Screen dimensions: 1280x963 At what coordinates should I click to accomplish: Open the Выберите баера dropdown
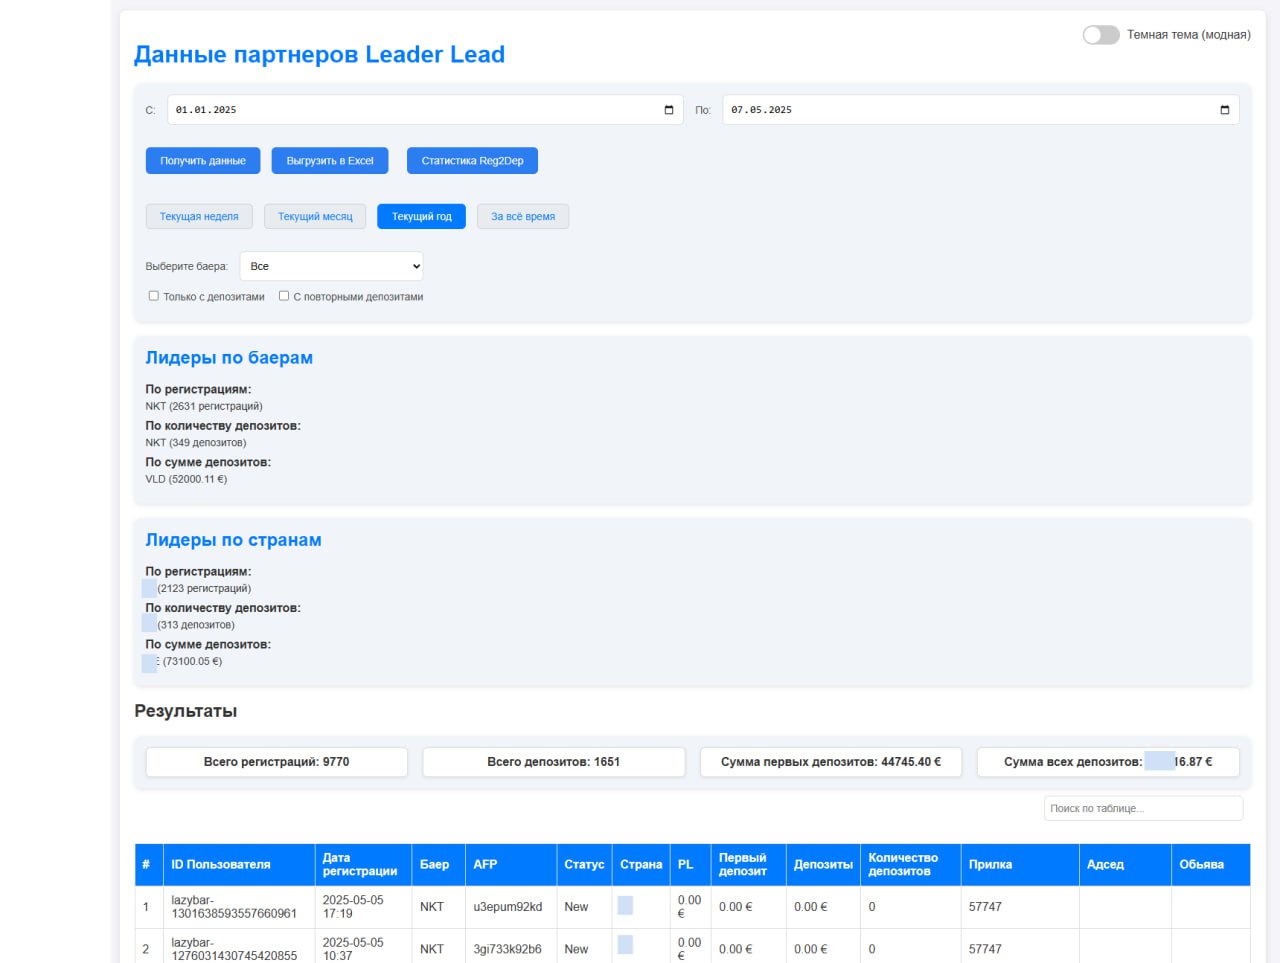click(x=332, y=266)
